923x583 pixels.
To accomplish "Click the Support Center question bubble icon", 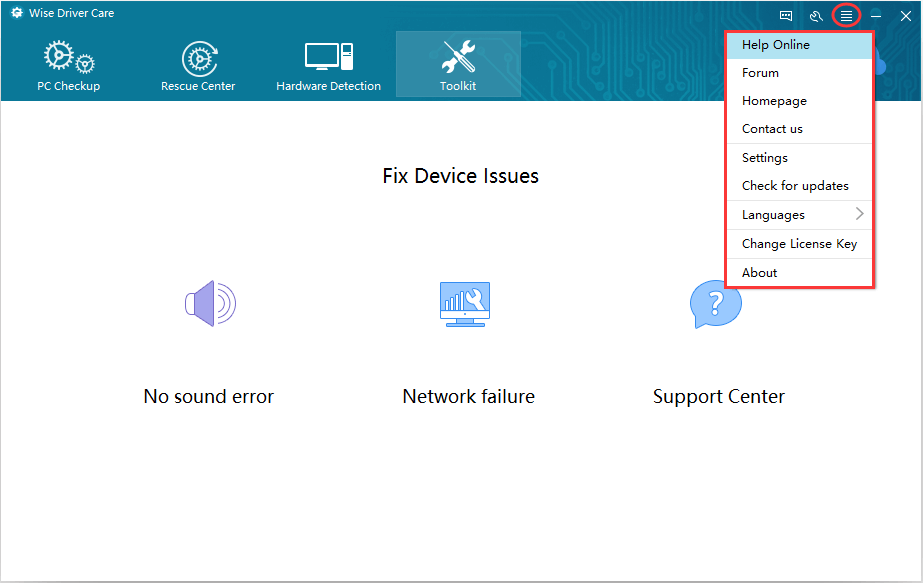I will [x=715, y=304].
